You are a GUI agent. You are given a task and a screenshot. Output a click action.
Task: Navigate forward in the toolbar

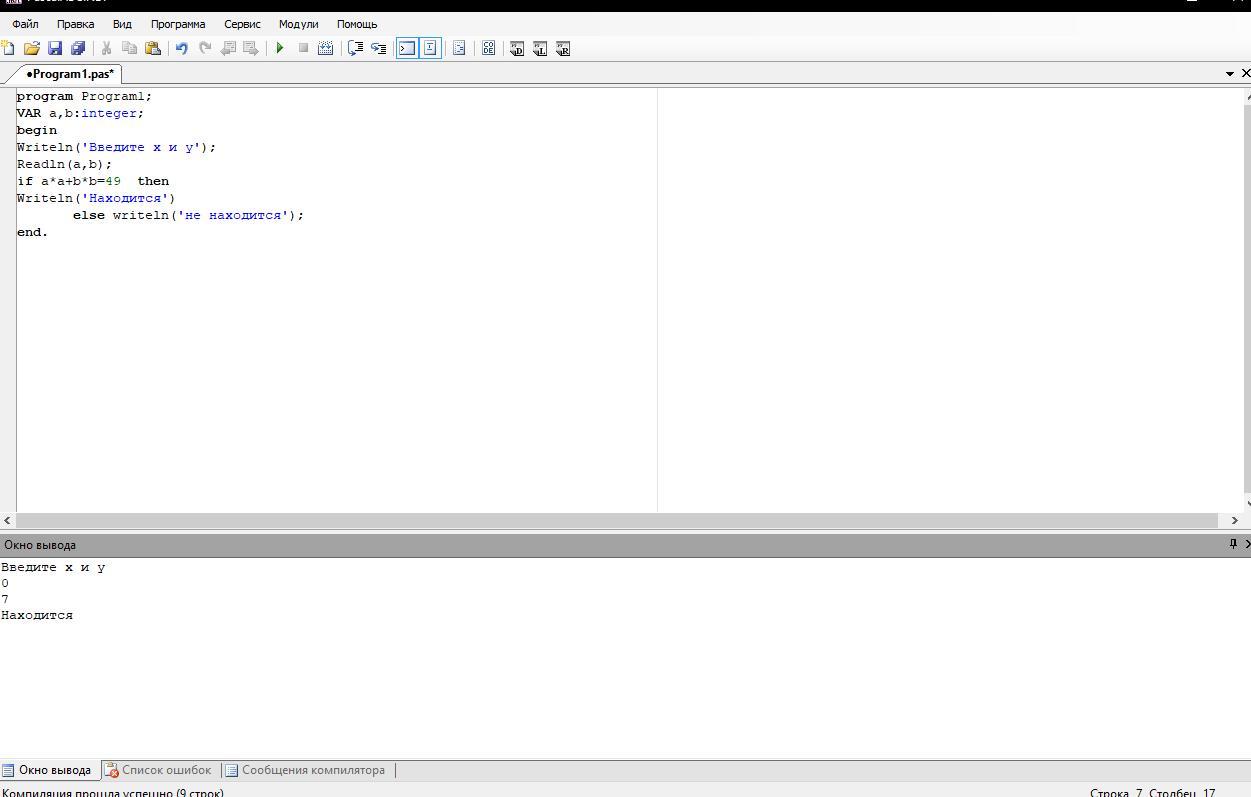pyautogui.click(x=251, y=48)
